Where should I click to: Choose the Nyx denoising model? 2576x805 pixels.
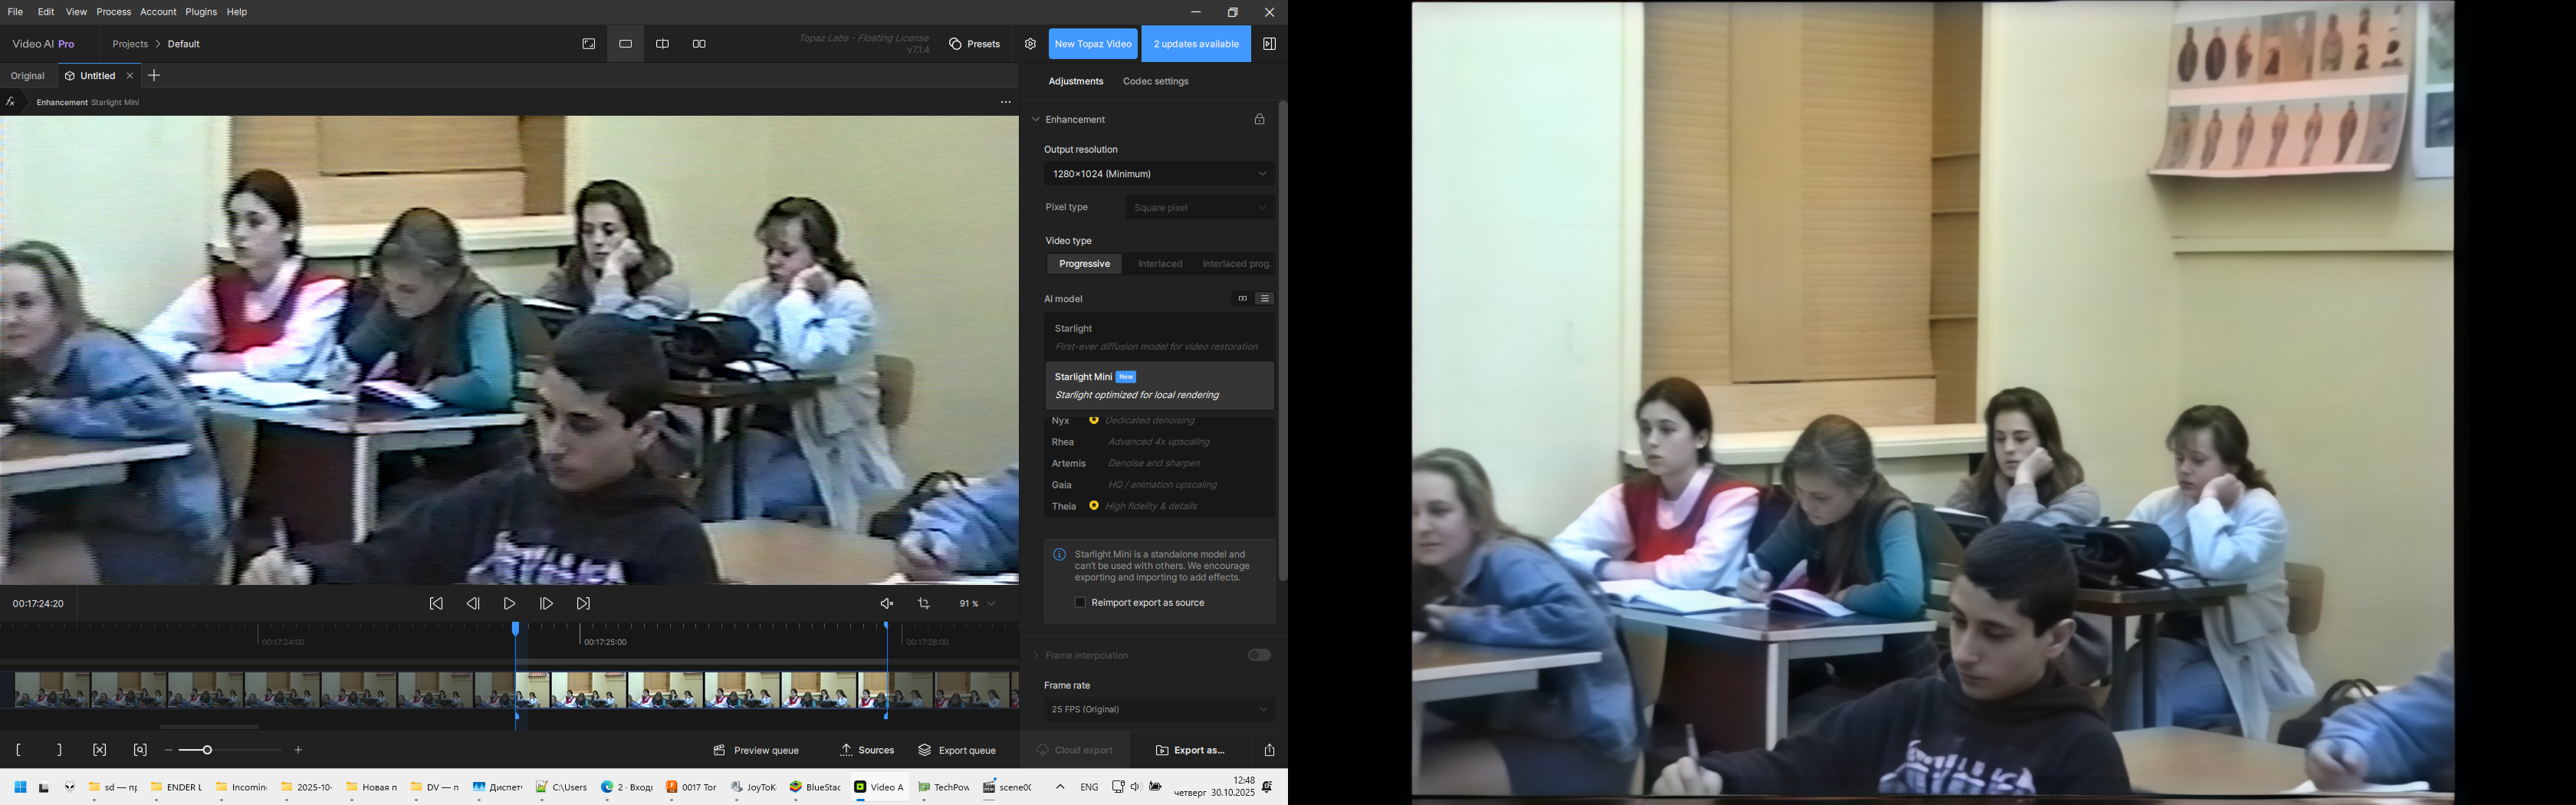1160,421
